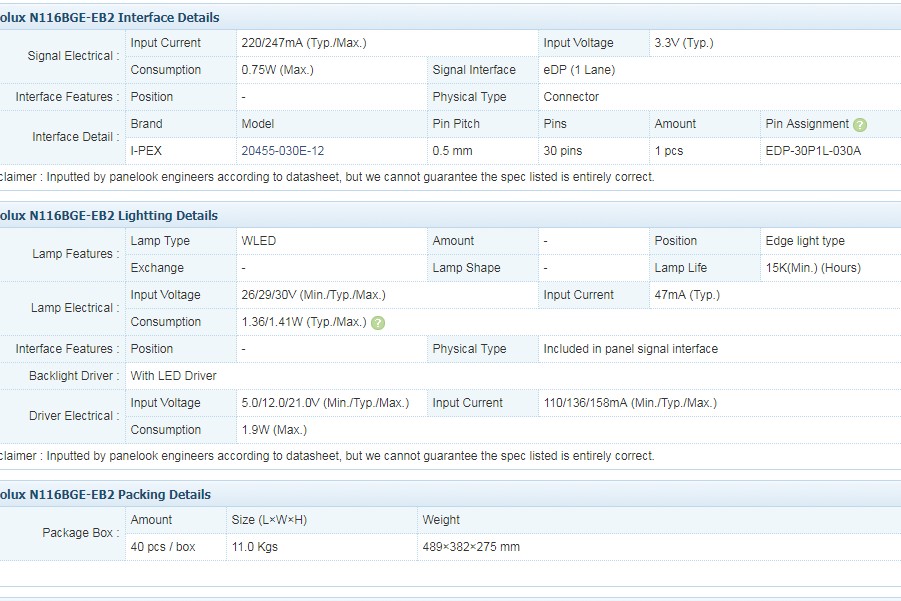Click the Signal Electrical row label
The width and height of the screenshot is (901, 601).
coord(74,56)
